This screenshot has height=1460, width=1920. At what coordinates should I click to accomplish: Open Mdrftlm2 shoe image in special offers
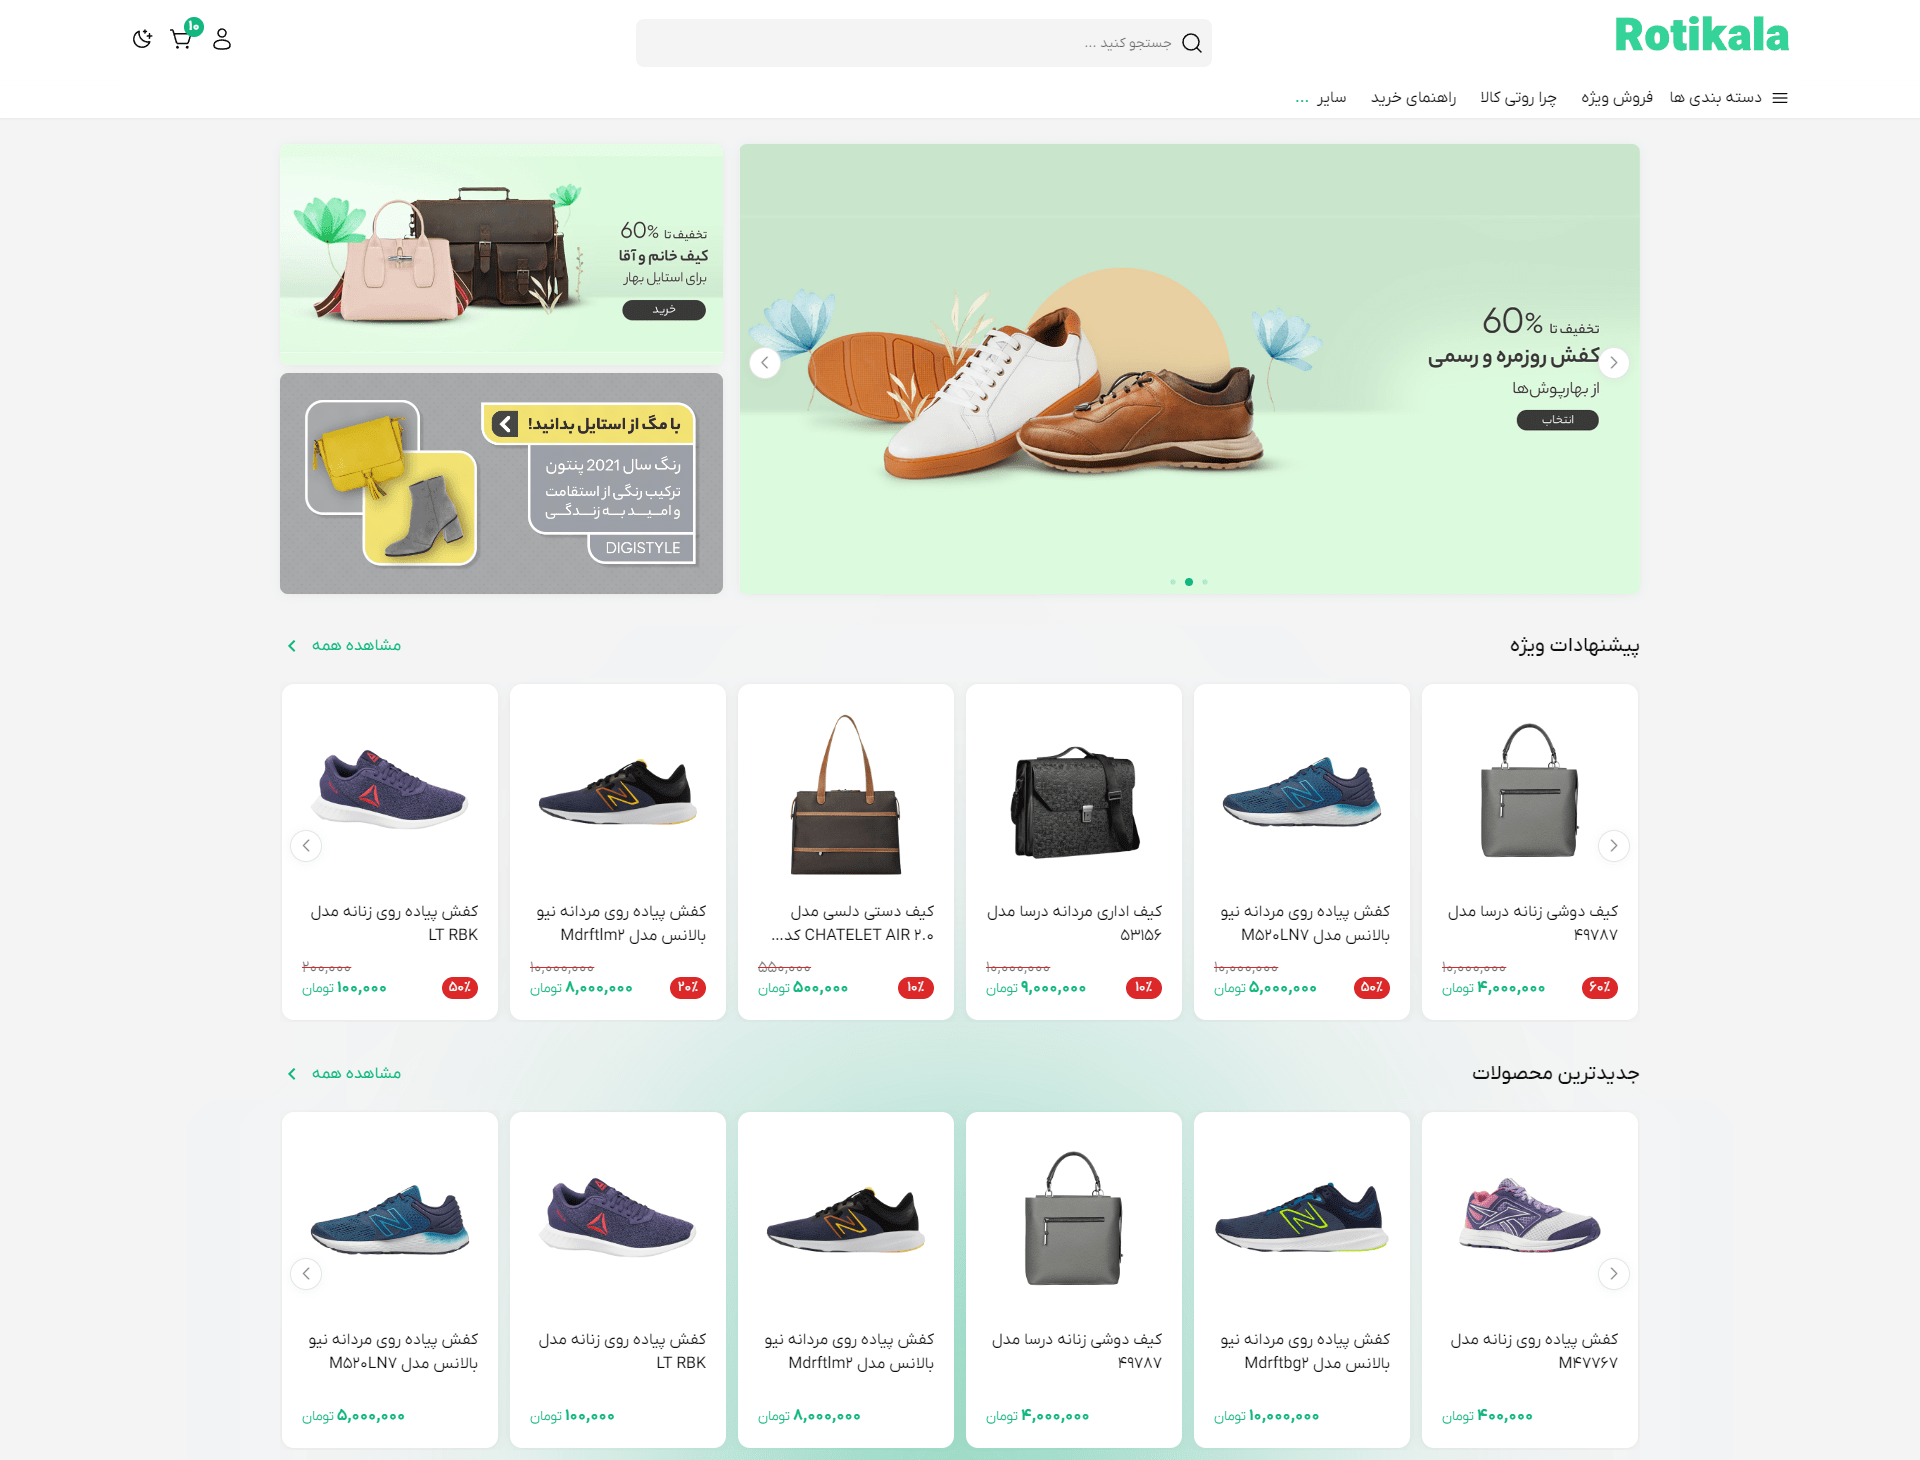coord(617,792)
